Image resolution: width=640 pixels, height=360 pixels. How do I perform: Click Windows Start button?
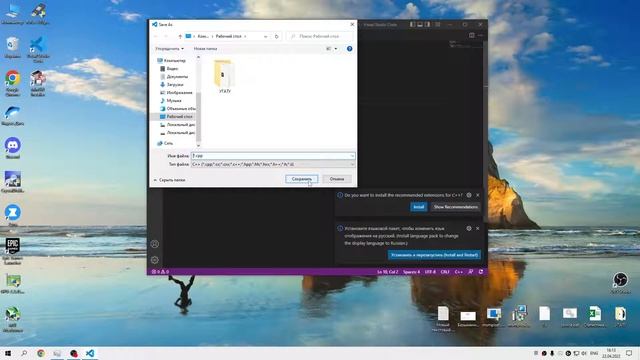[8, 353]
